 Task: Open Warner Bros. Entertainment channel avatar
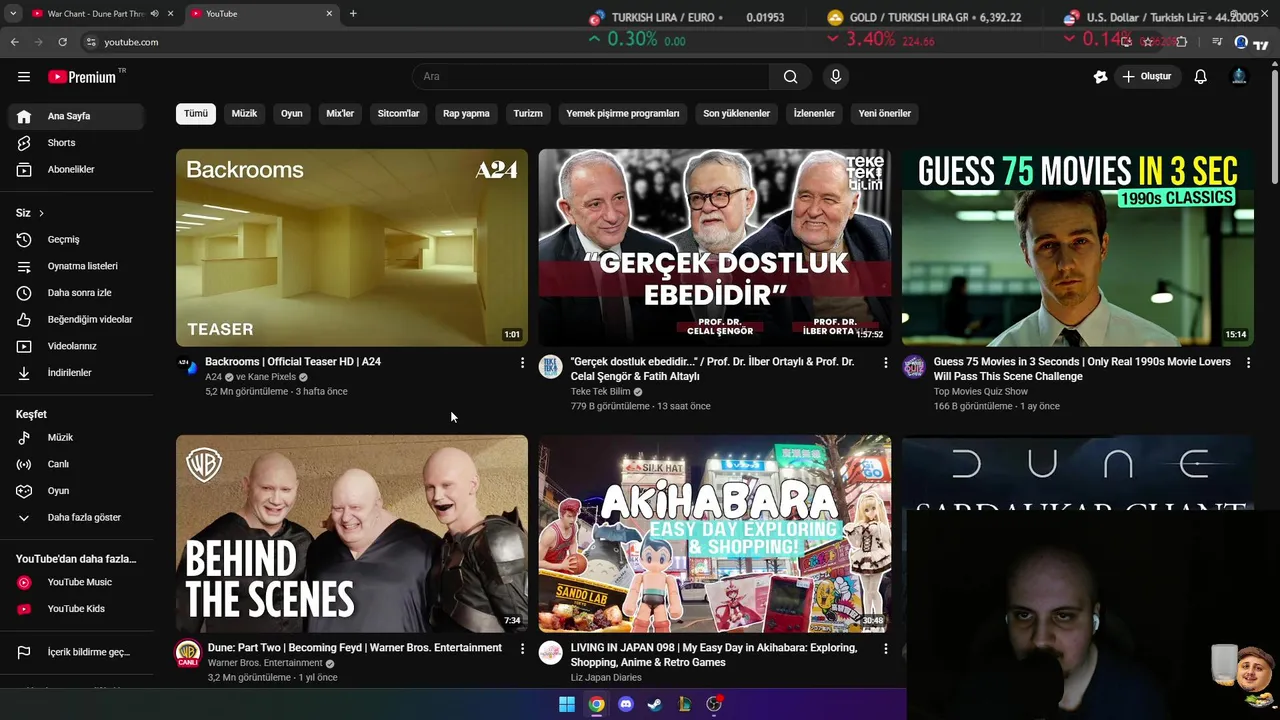click(187, 653)
